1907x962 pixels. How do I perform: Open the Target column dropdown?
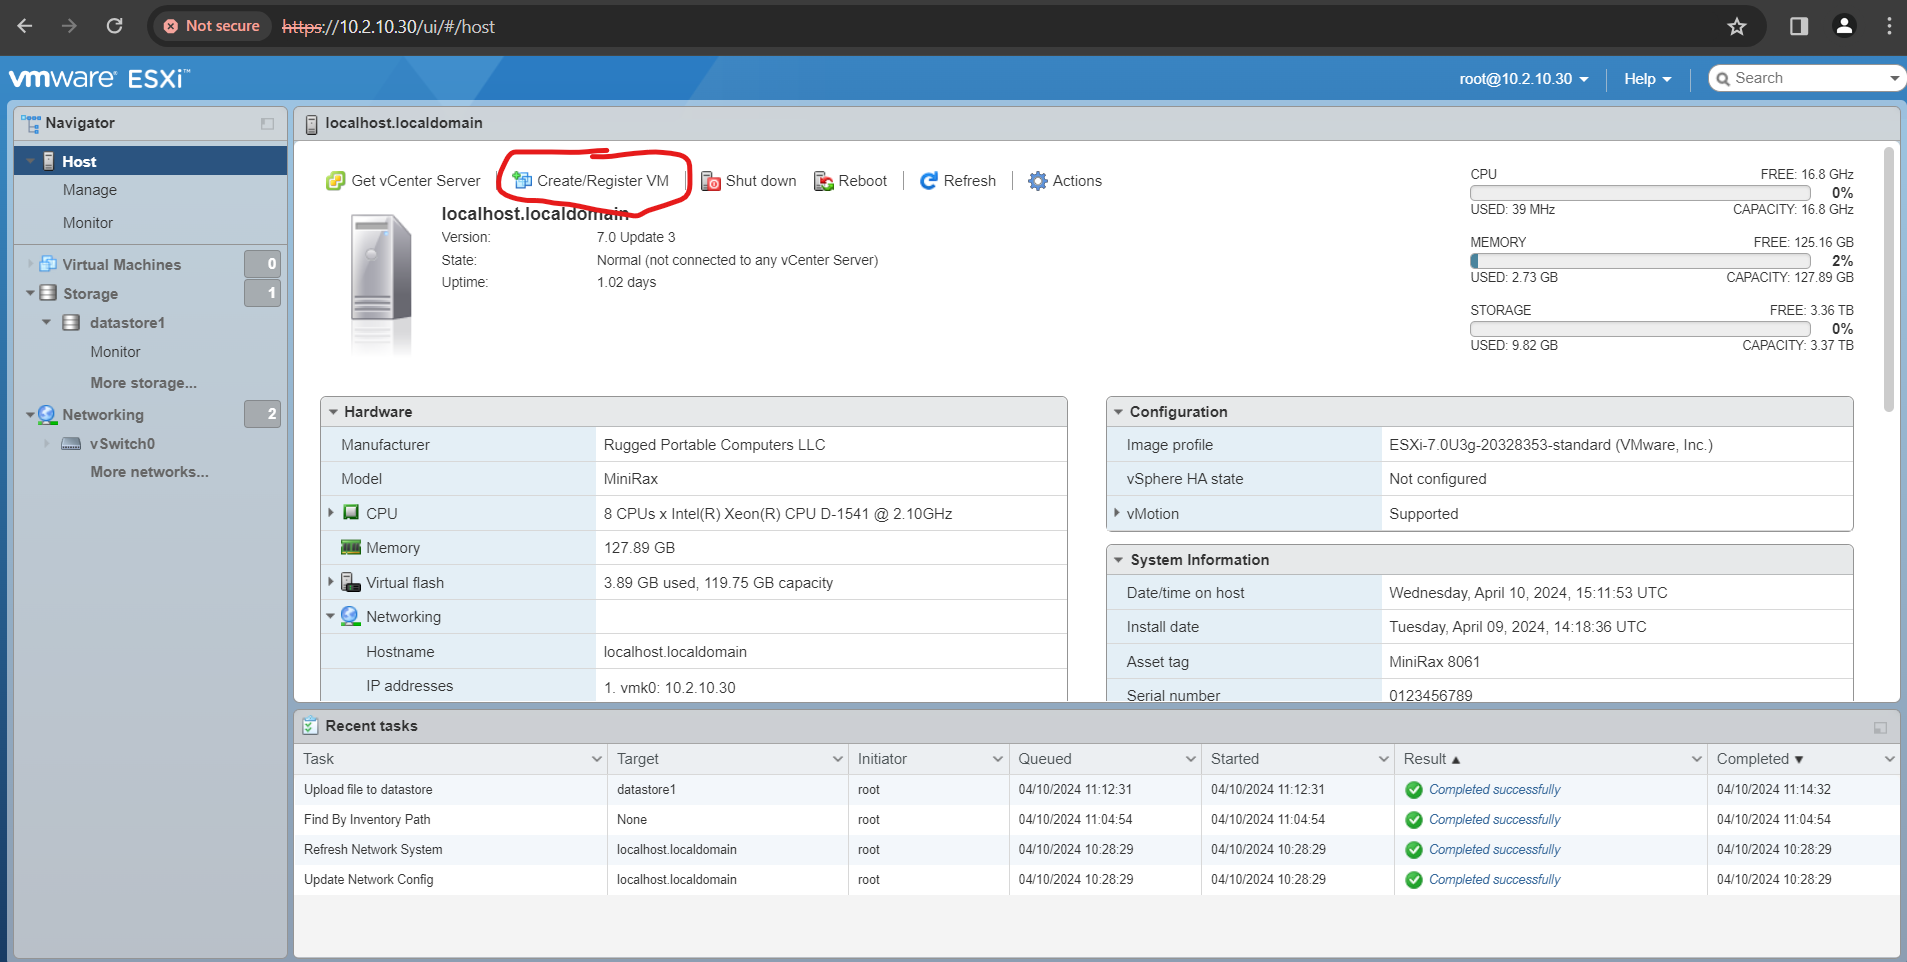(x=838, y=759)
